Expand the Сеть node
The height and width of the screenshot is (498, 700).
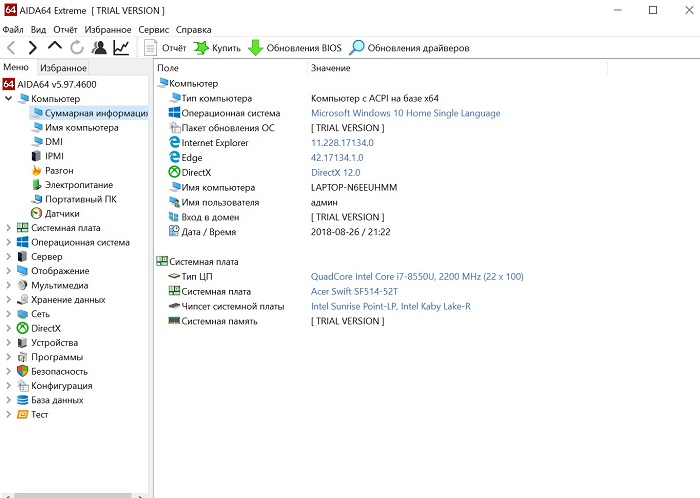tap(8, 314)
